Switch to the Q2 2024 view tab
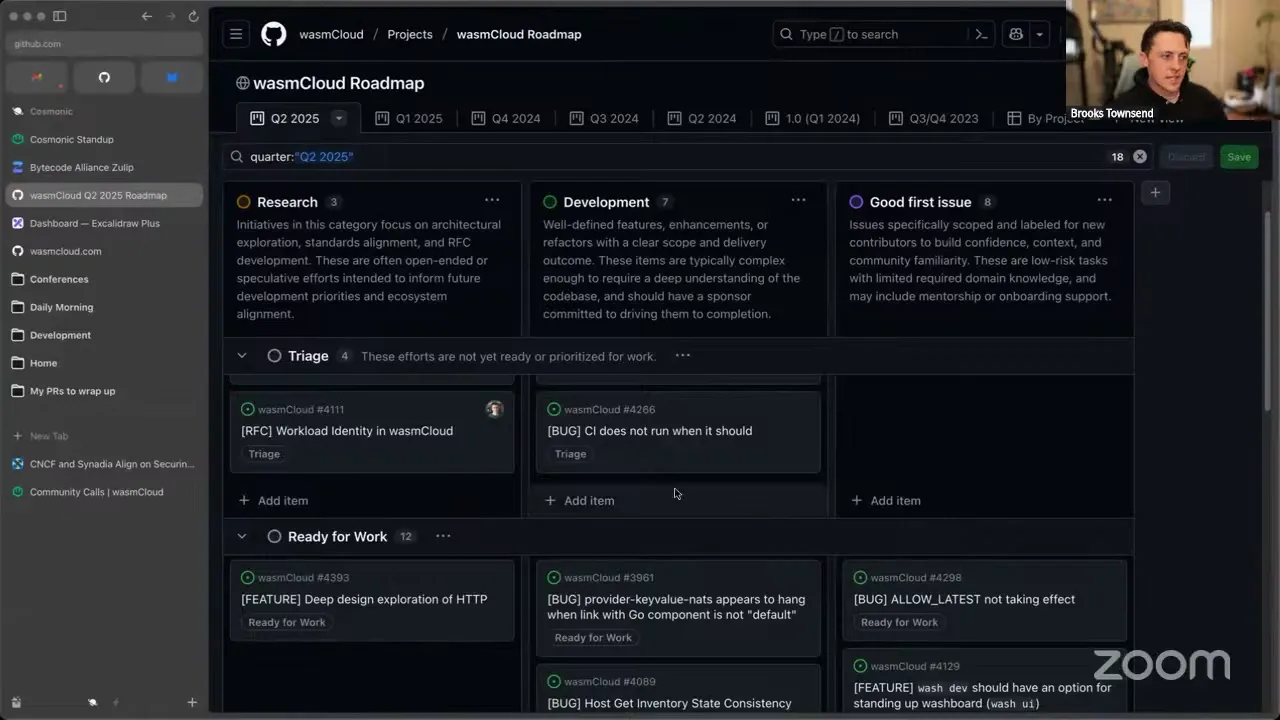Screen dimensions: 1280x720 702,118
